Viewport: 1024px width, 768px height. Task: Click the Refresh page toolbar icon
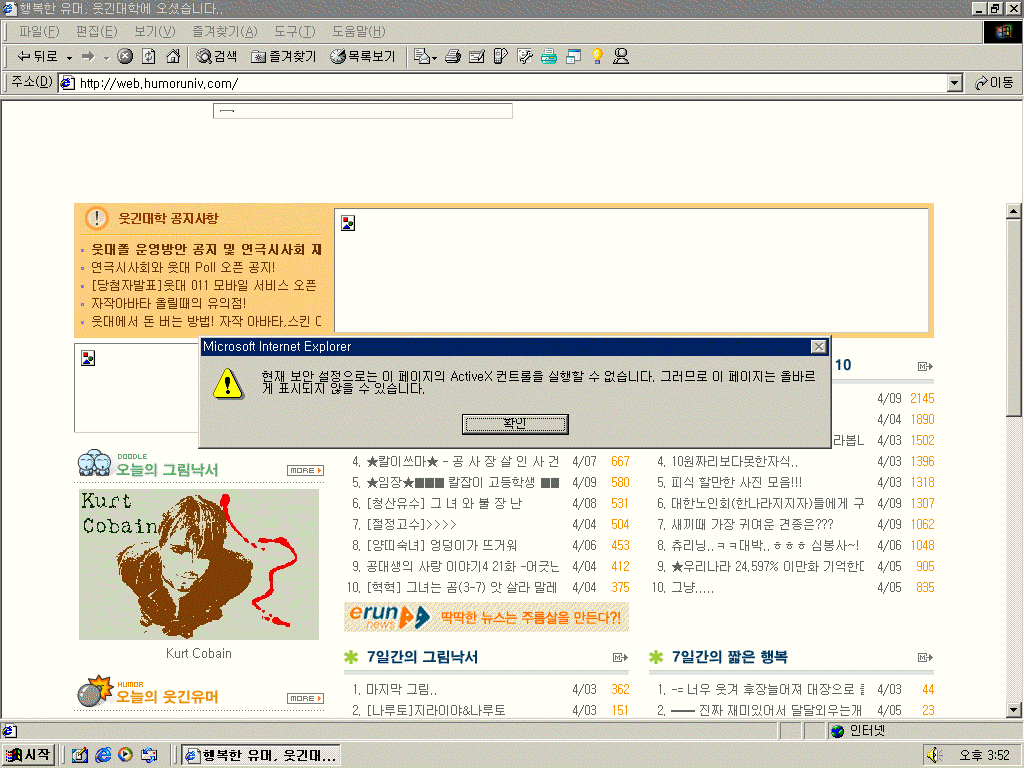point(149,57)
